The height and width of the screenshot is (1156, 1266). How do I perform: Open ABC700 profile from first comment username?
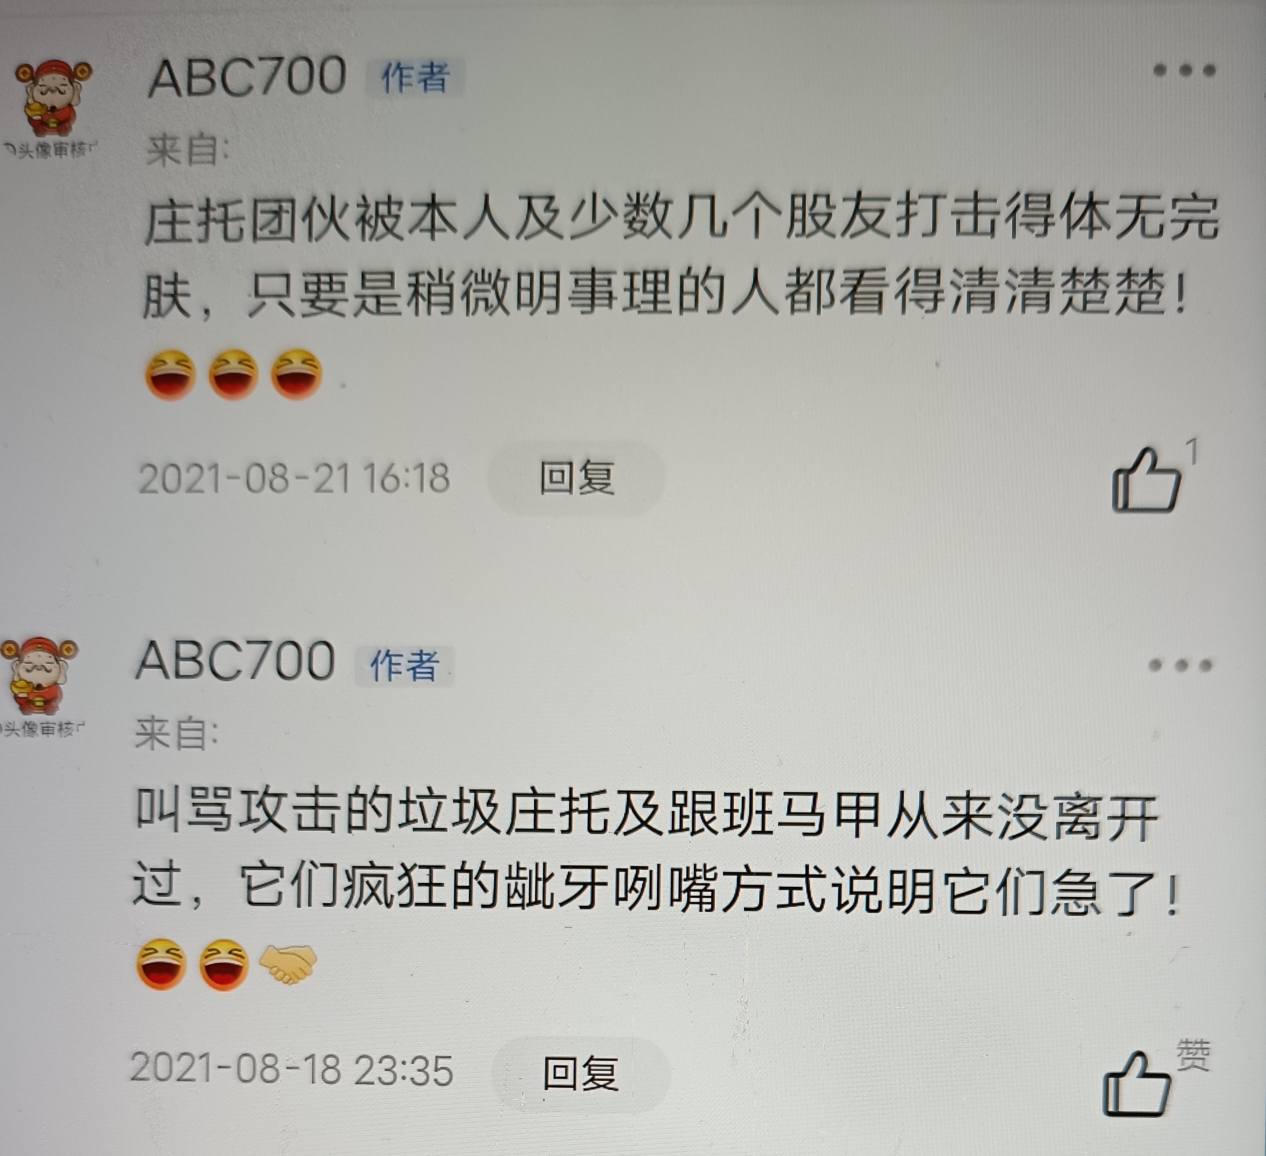click(247, 77)
